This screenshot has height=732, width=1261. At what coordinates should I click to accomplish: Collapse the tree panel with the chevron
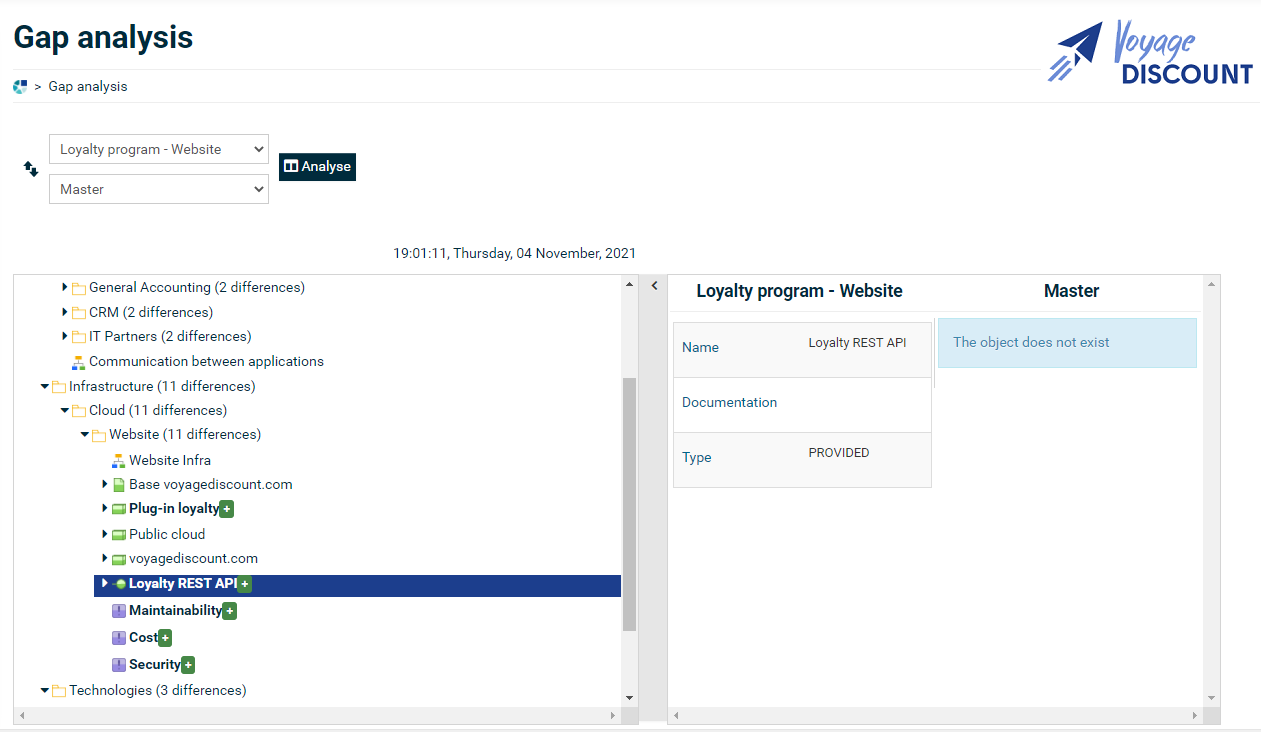pyautogui.click(x=654, y=286)
